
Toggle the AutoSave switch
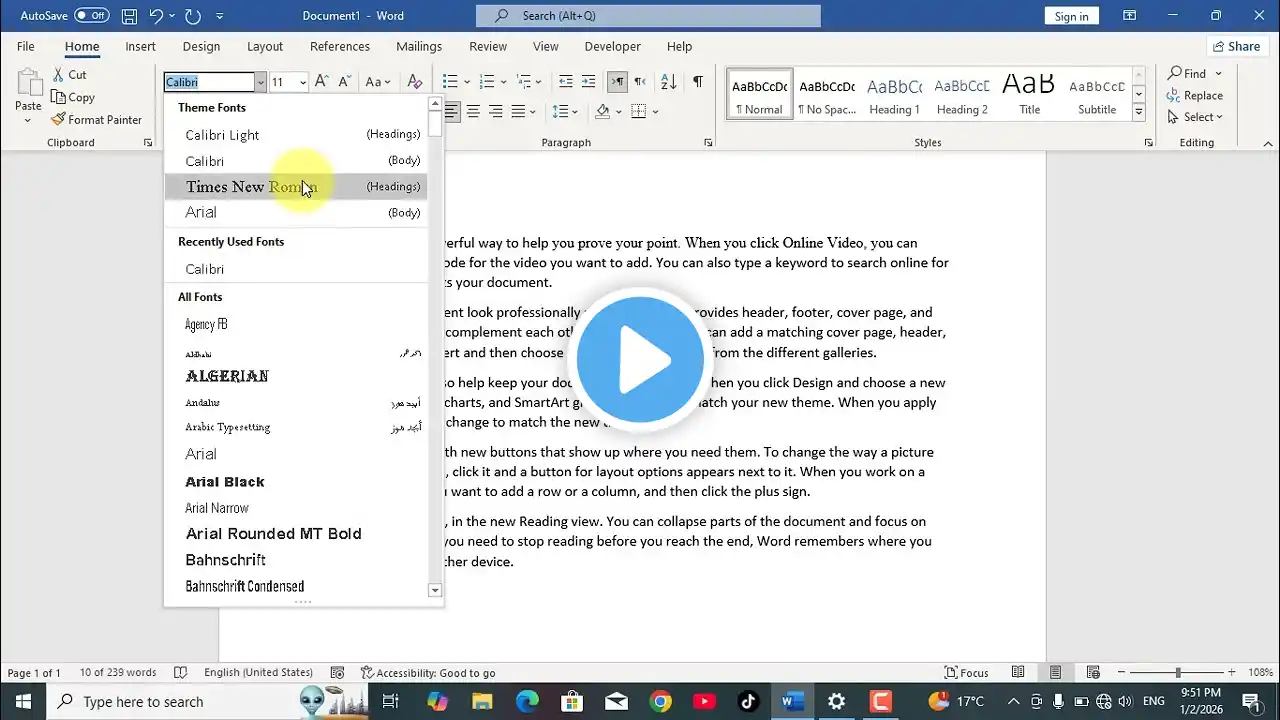[x=91, y=16]
